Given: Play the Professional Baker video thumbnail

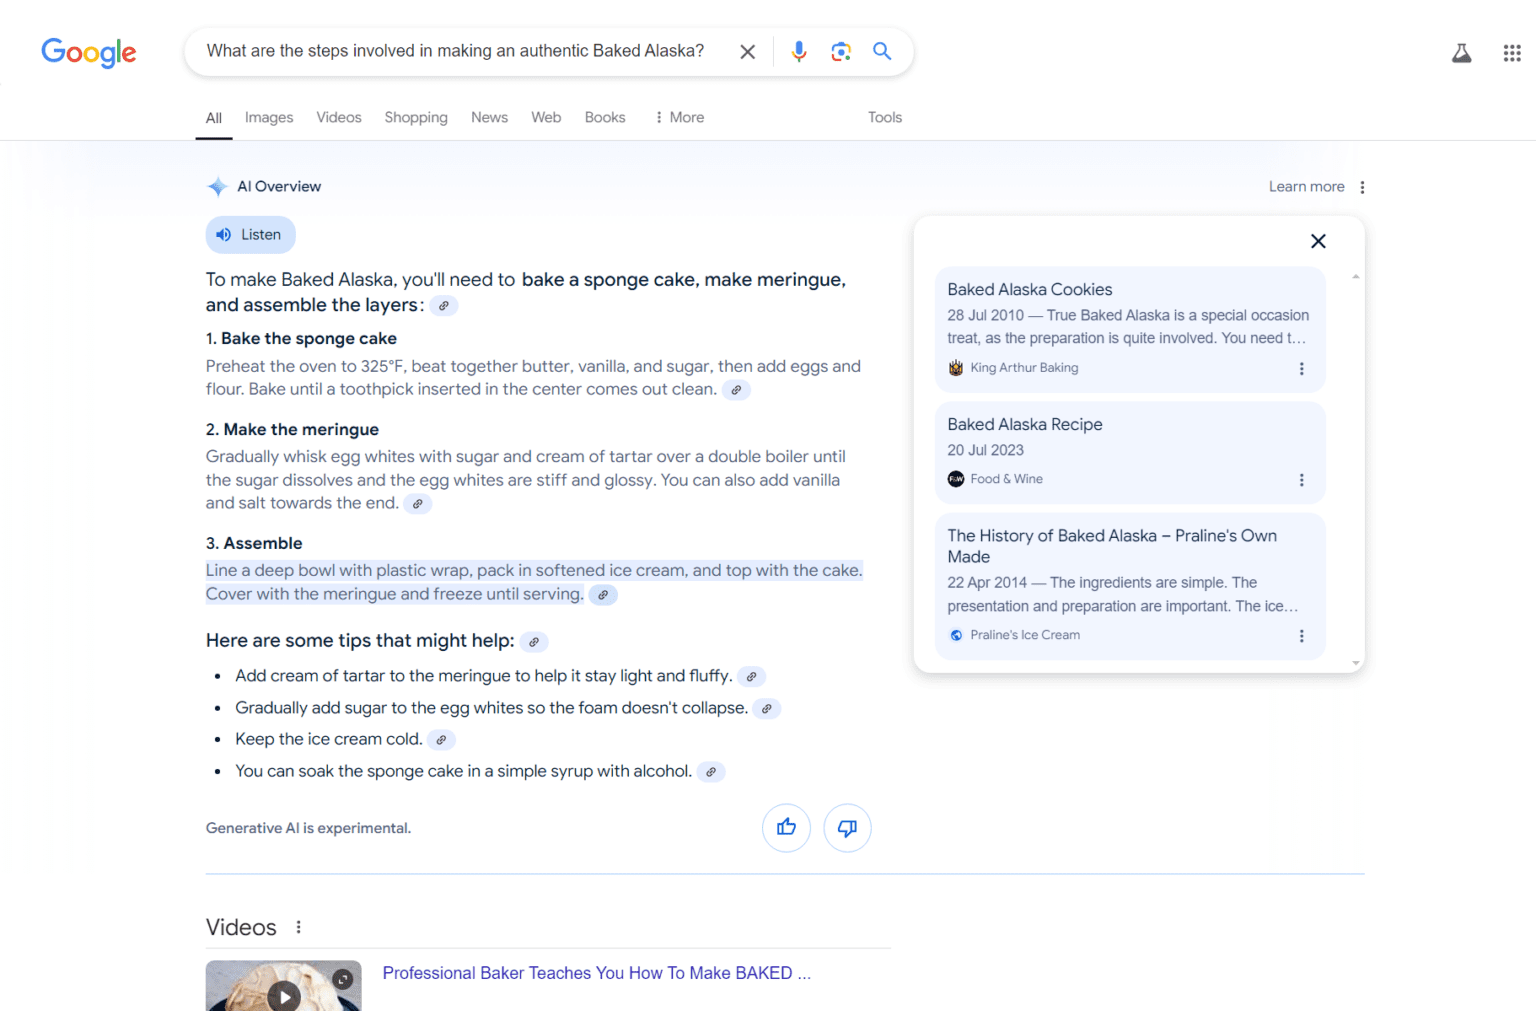Looking at the screenshot, I should (x=283, y=994).
